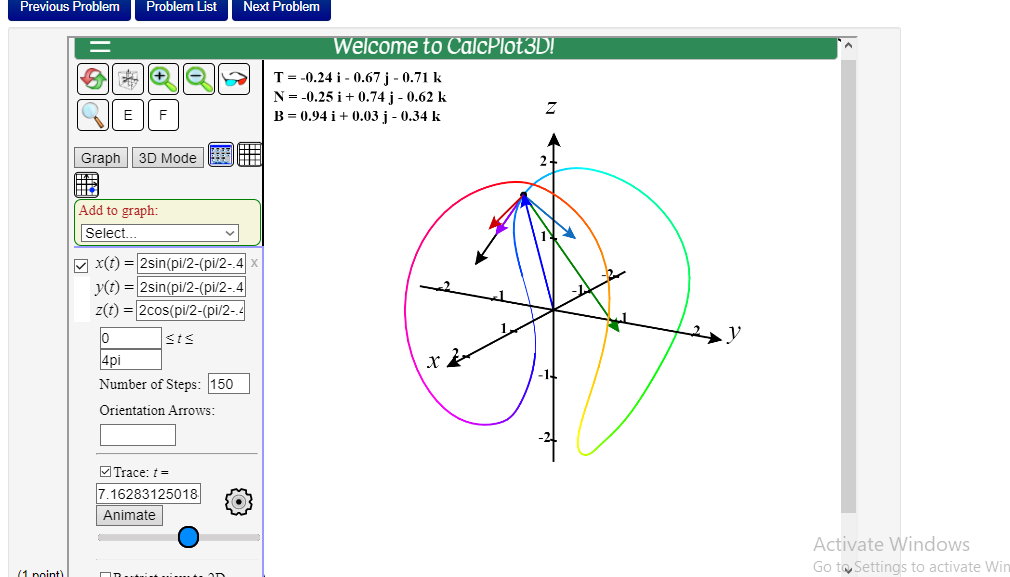
Task: Click the vertical scrollbar thumb
Action: (848, 287)
